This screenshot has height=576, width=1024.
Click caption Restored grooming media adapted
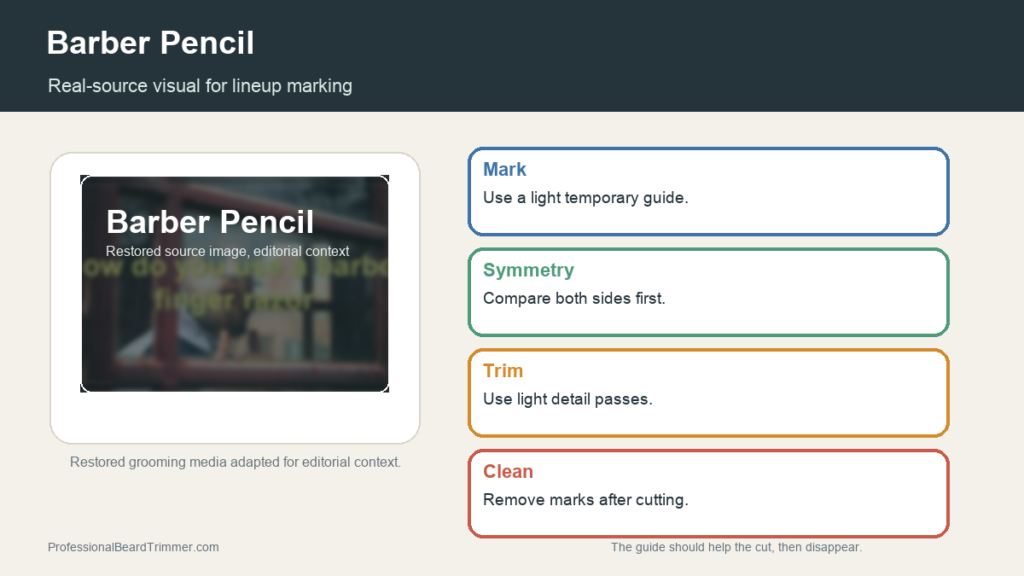click(235, 462)
